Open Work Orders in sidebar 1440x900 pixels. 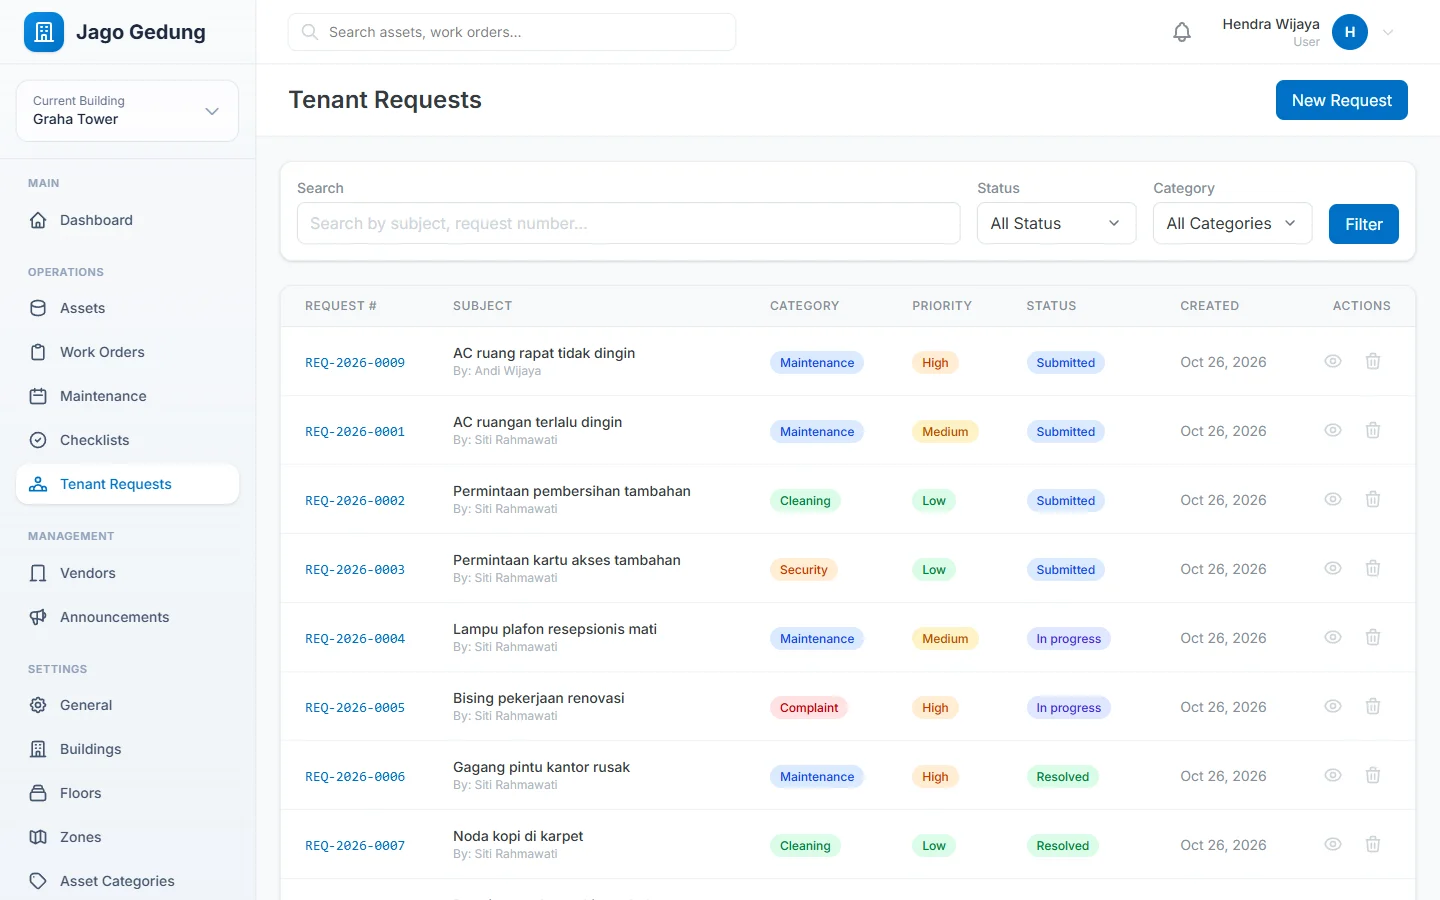[x=127, y=352]
